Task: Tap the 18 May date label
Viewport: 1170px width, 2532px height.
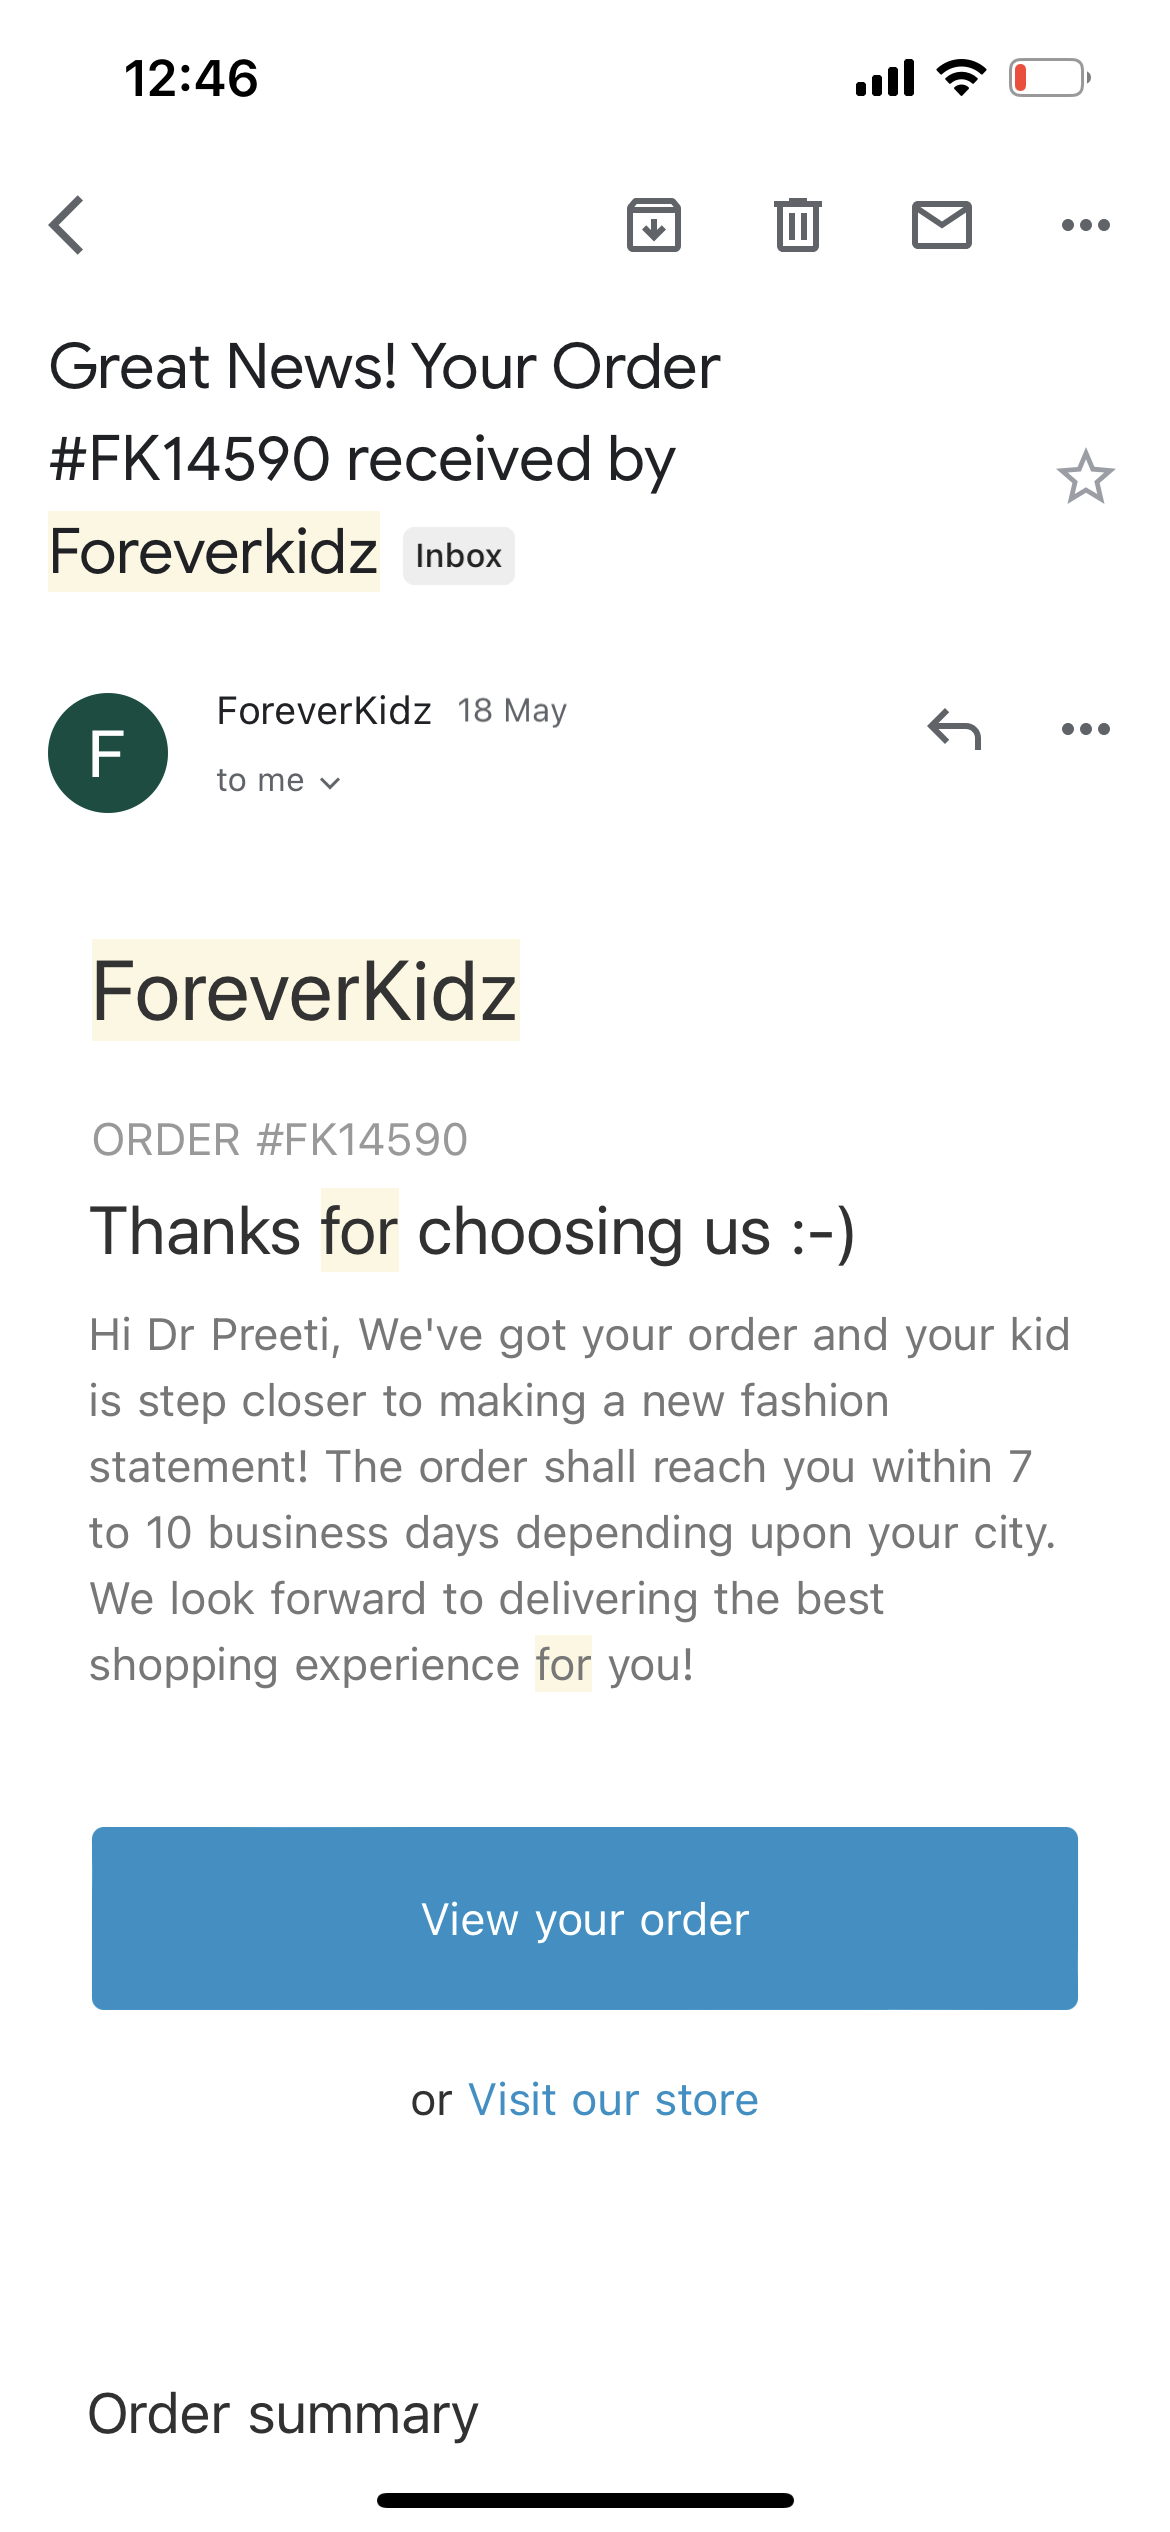Action: 512,711
